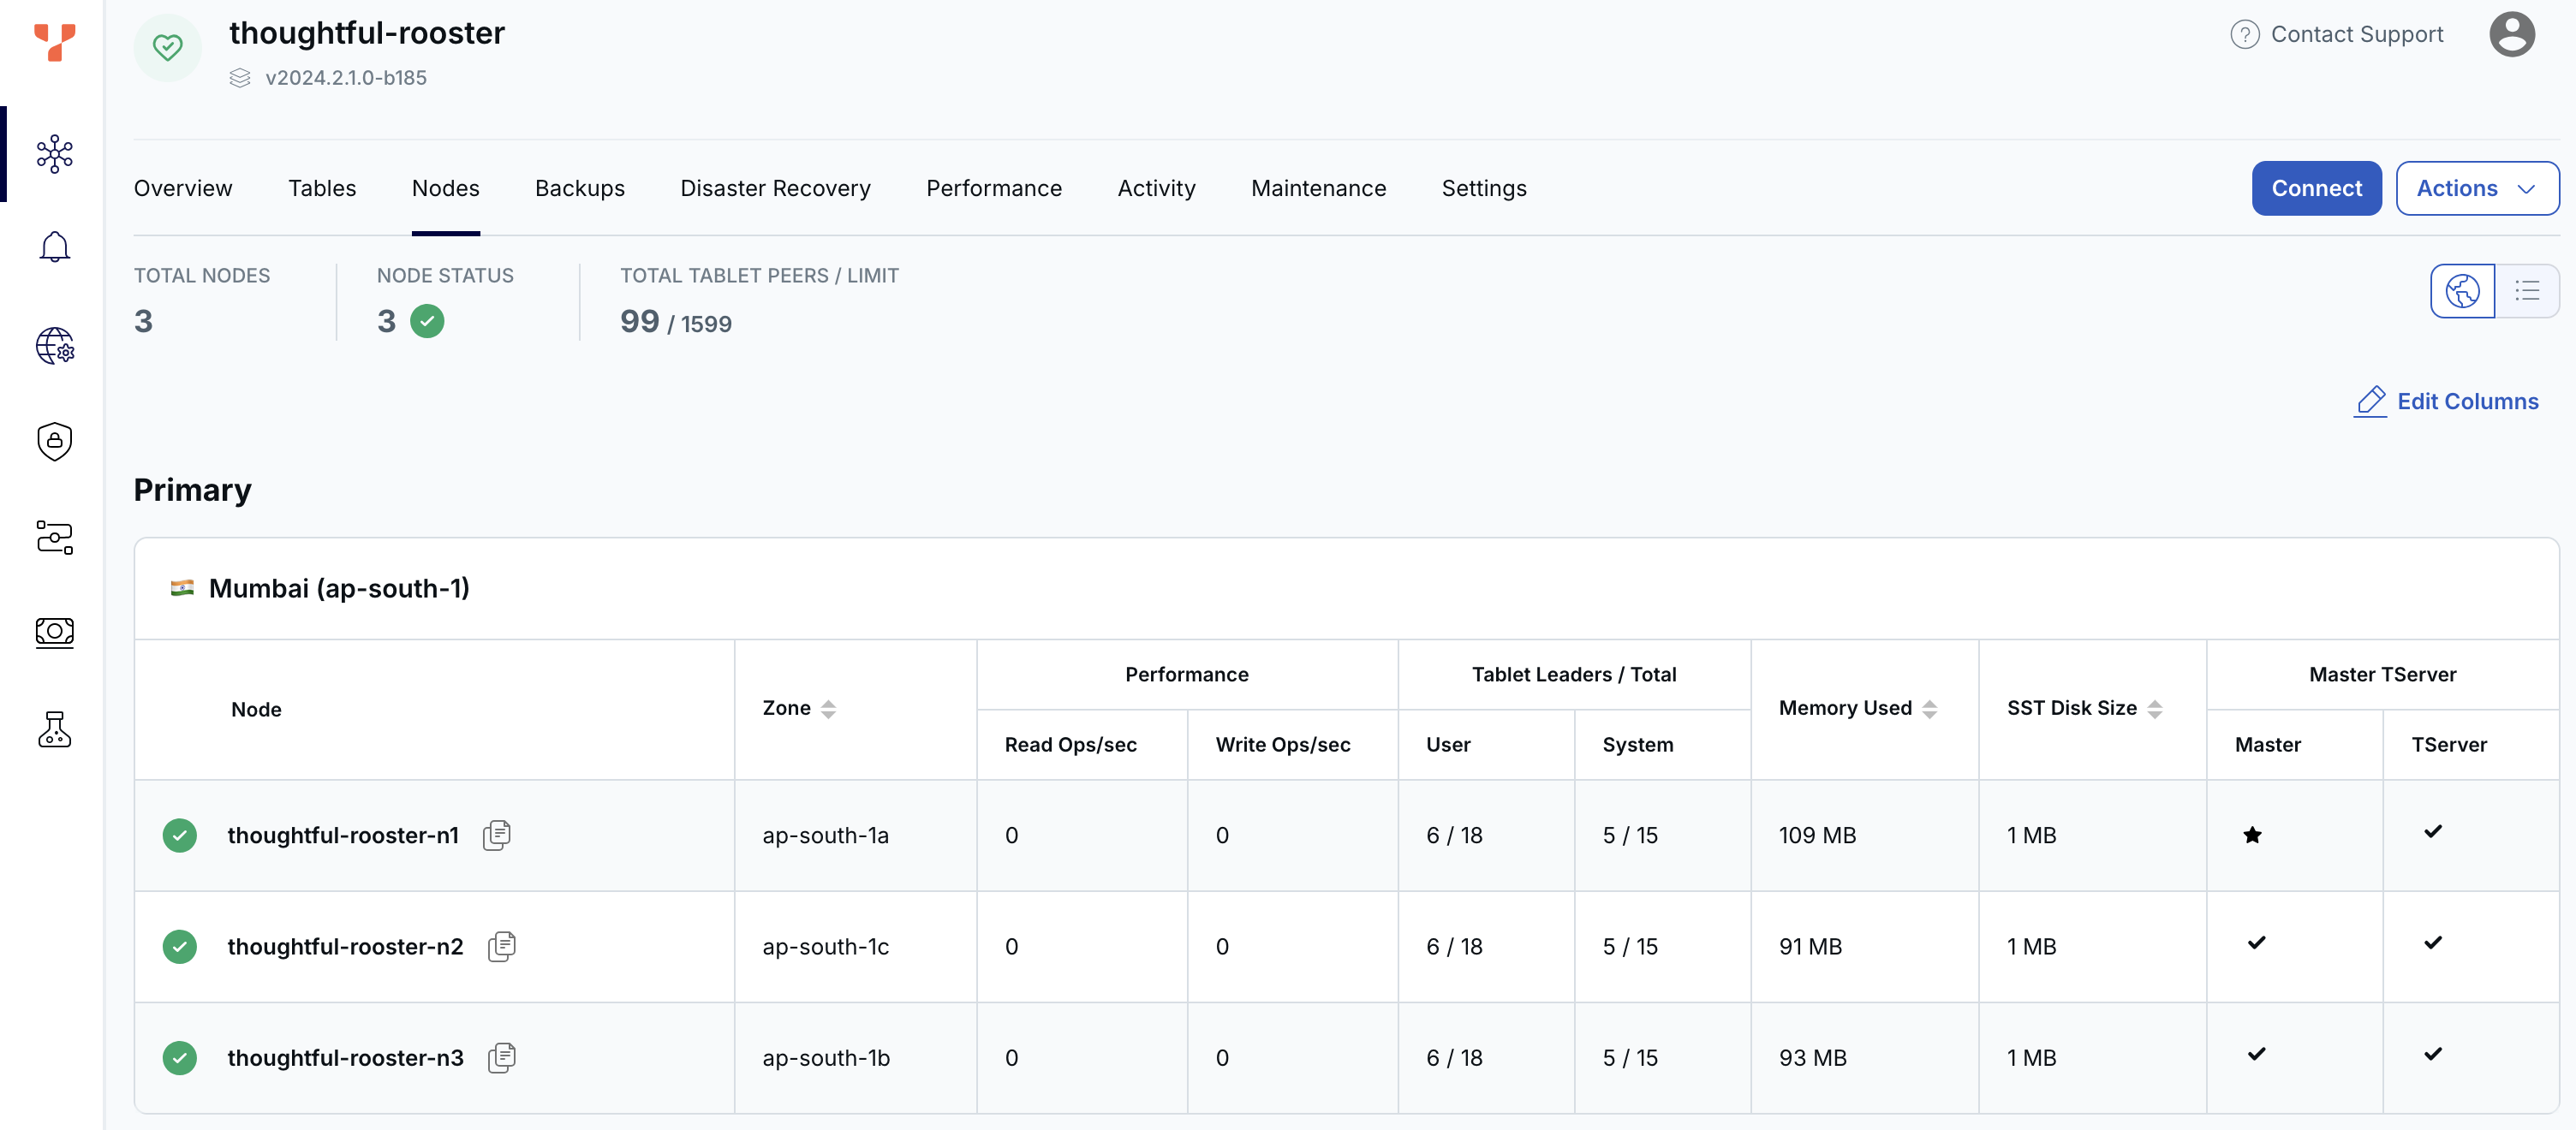Open the Integrations icon in sidebar
The width and height of the screenshot is (2576, 1130).
(x=55, y=537)
